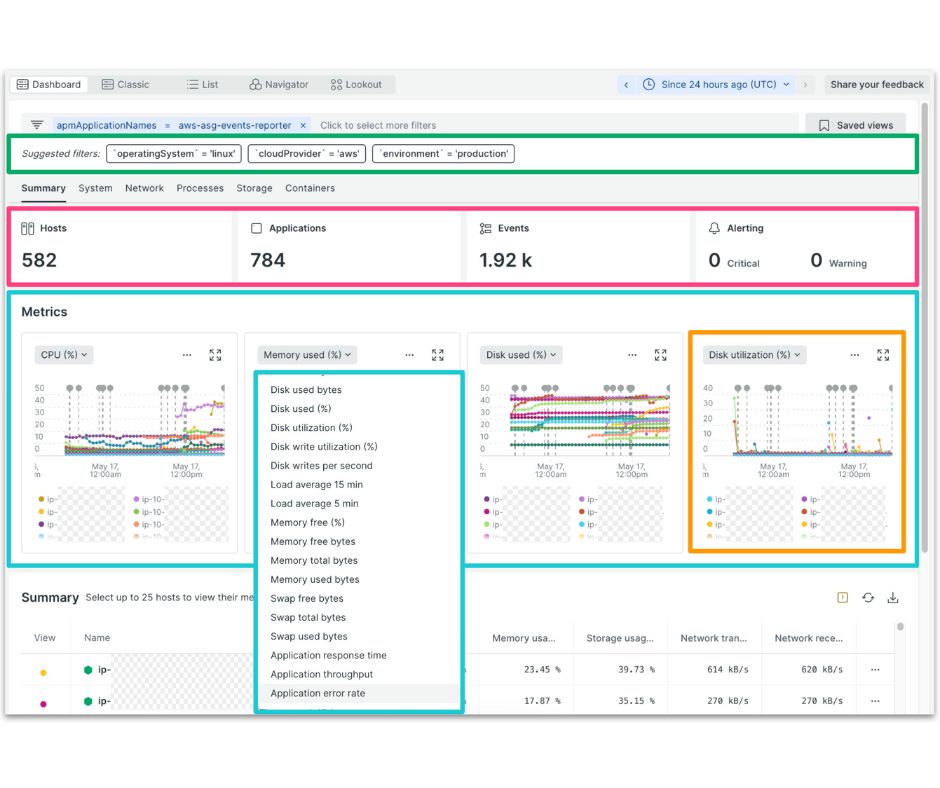
Task: Select the Processes tab
Action: (x=200, y=188)
